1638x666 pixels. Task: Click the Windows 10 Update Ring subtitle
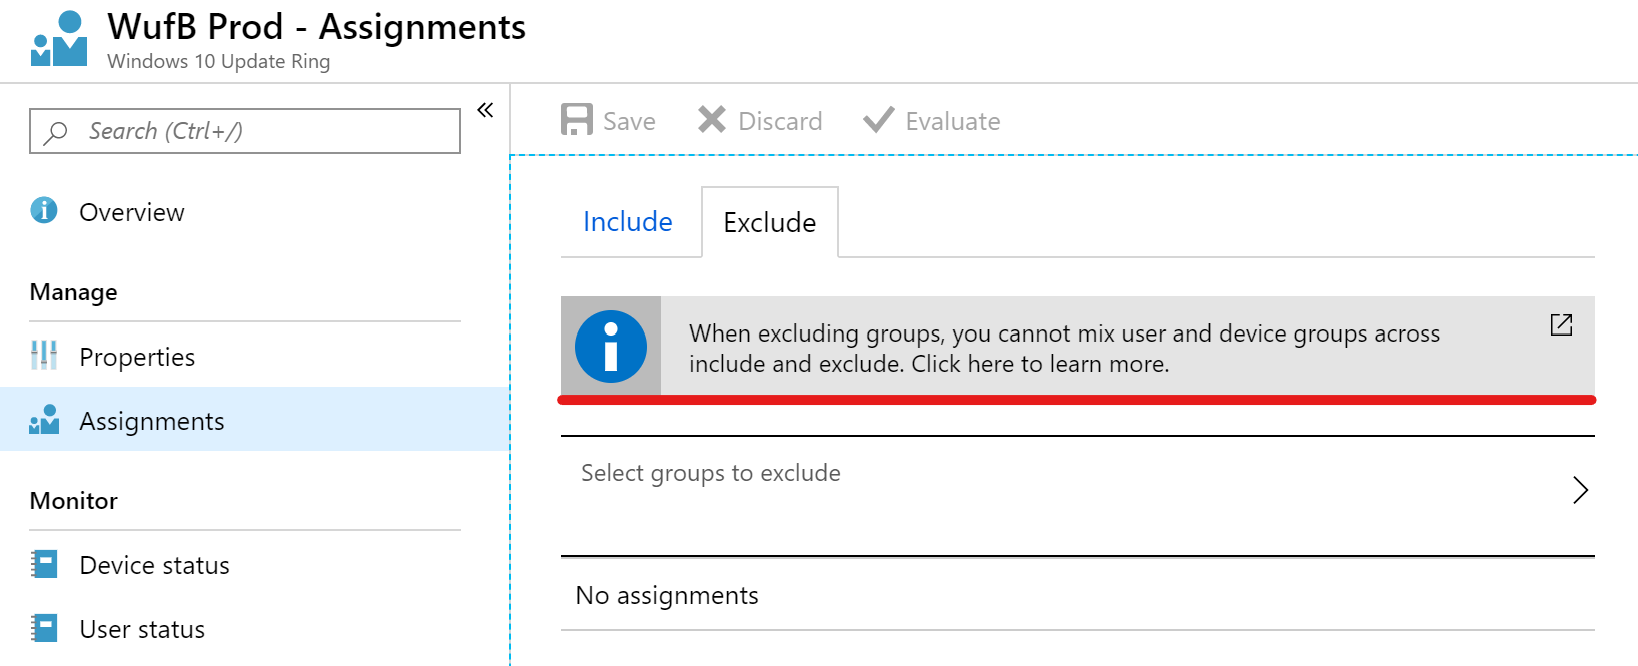[x=219, y=61]
